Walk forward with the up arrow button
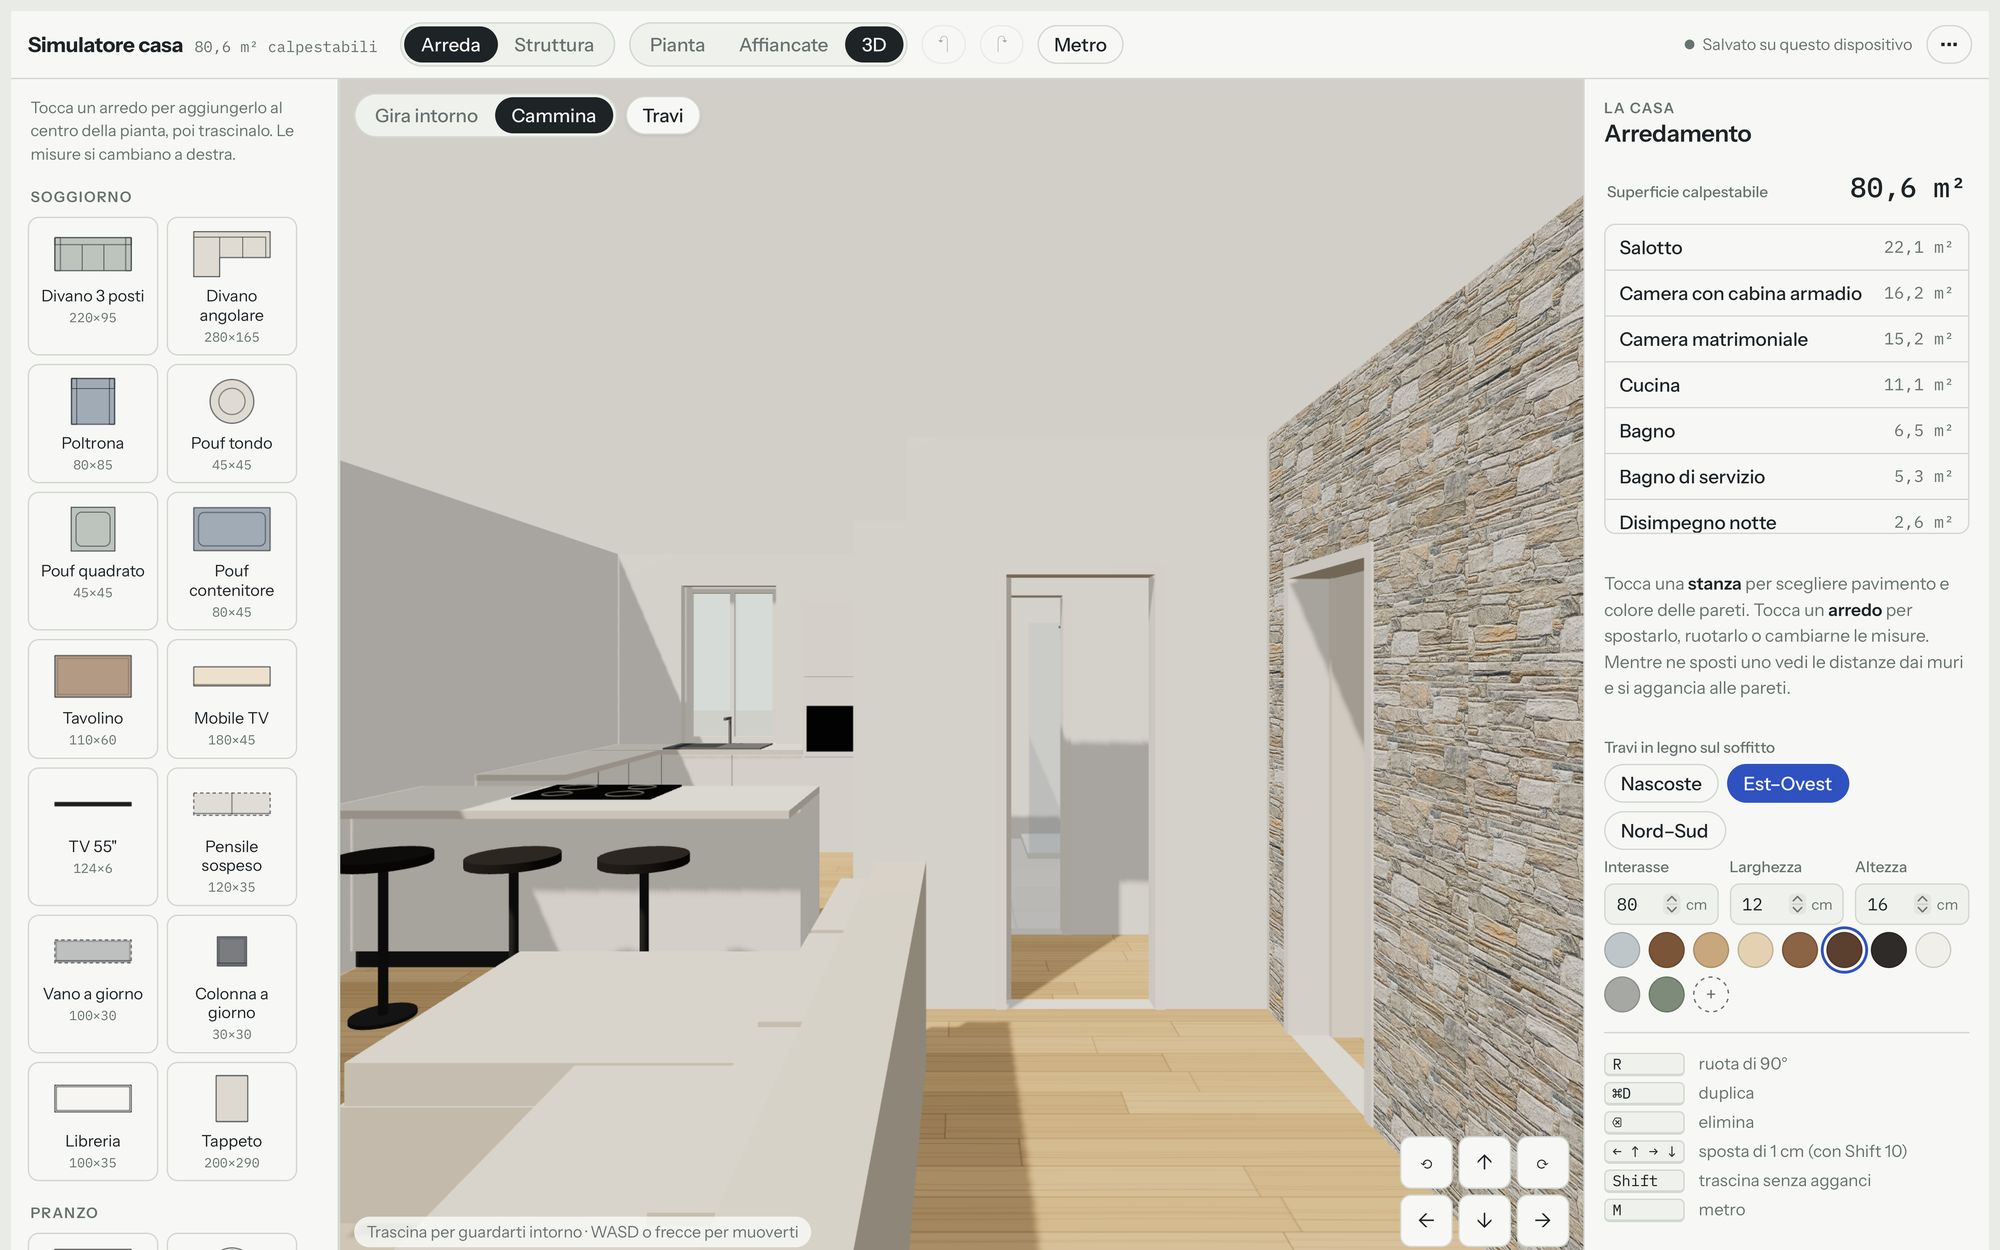The width and height of the screenshot is (2000, 1250). 1484,1163
